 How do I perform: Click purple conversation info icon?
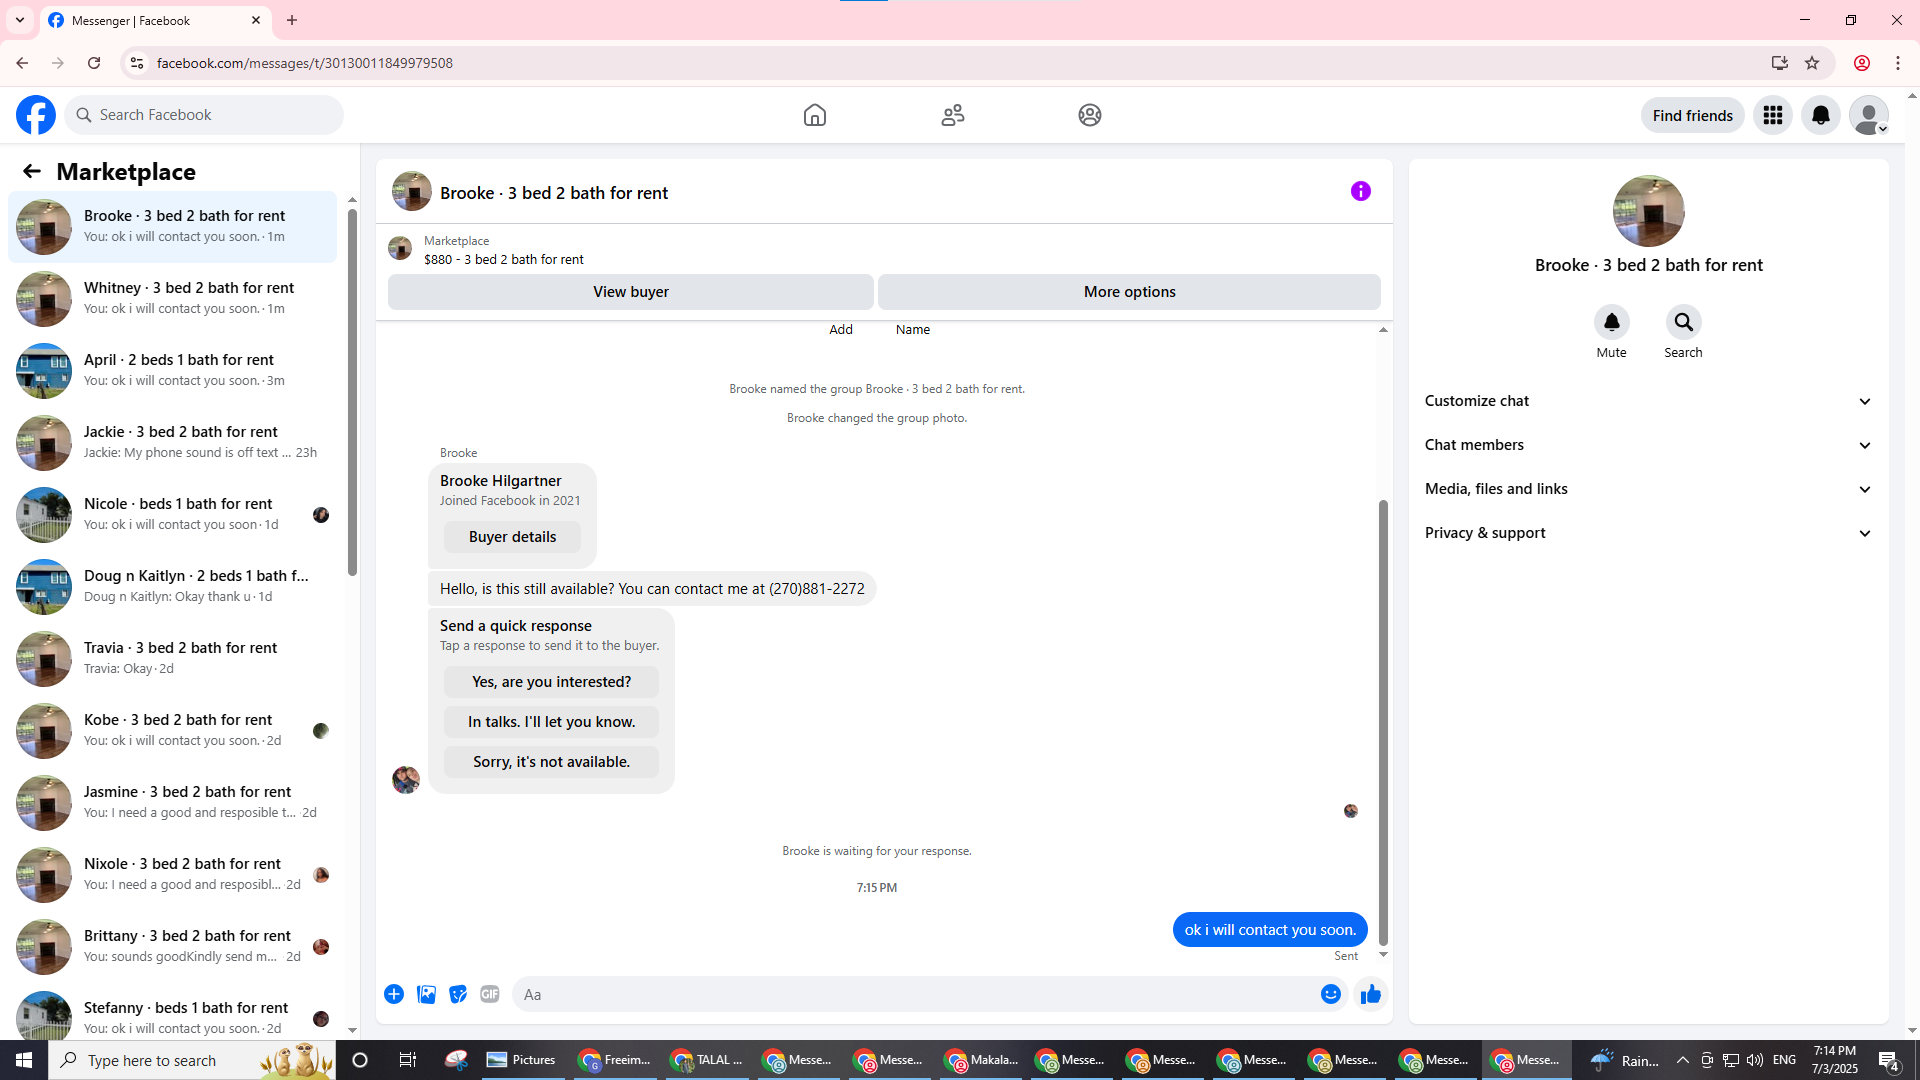click(x=1360, y=191)
